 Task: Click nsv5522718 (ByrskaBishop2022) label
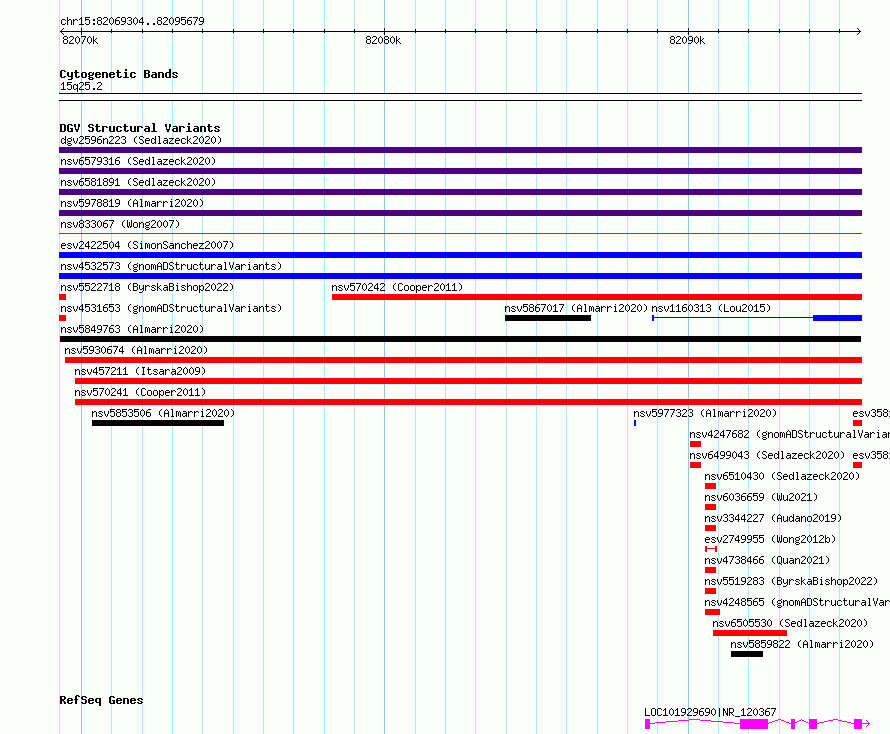click(147, 287)
